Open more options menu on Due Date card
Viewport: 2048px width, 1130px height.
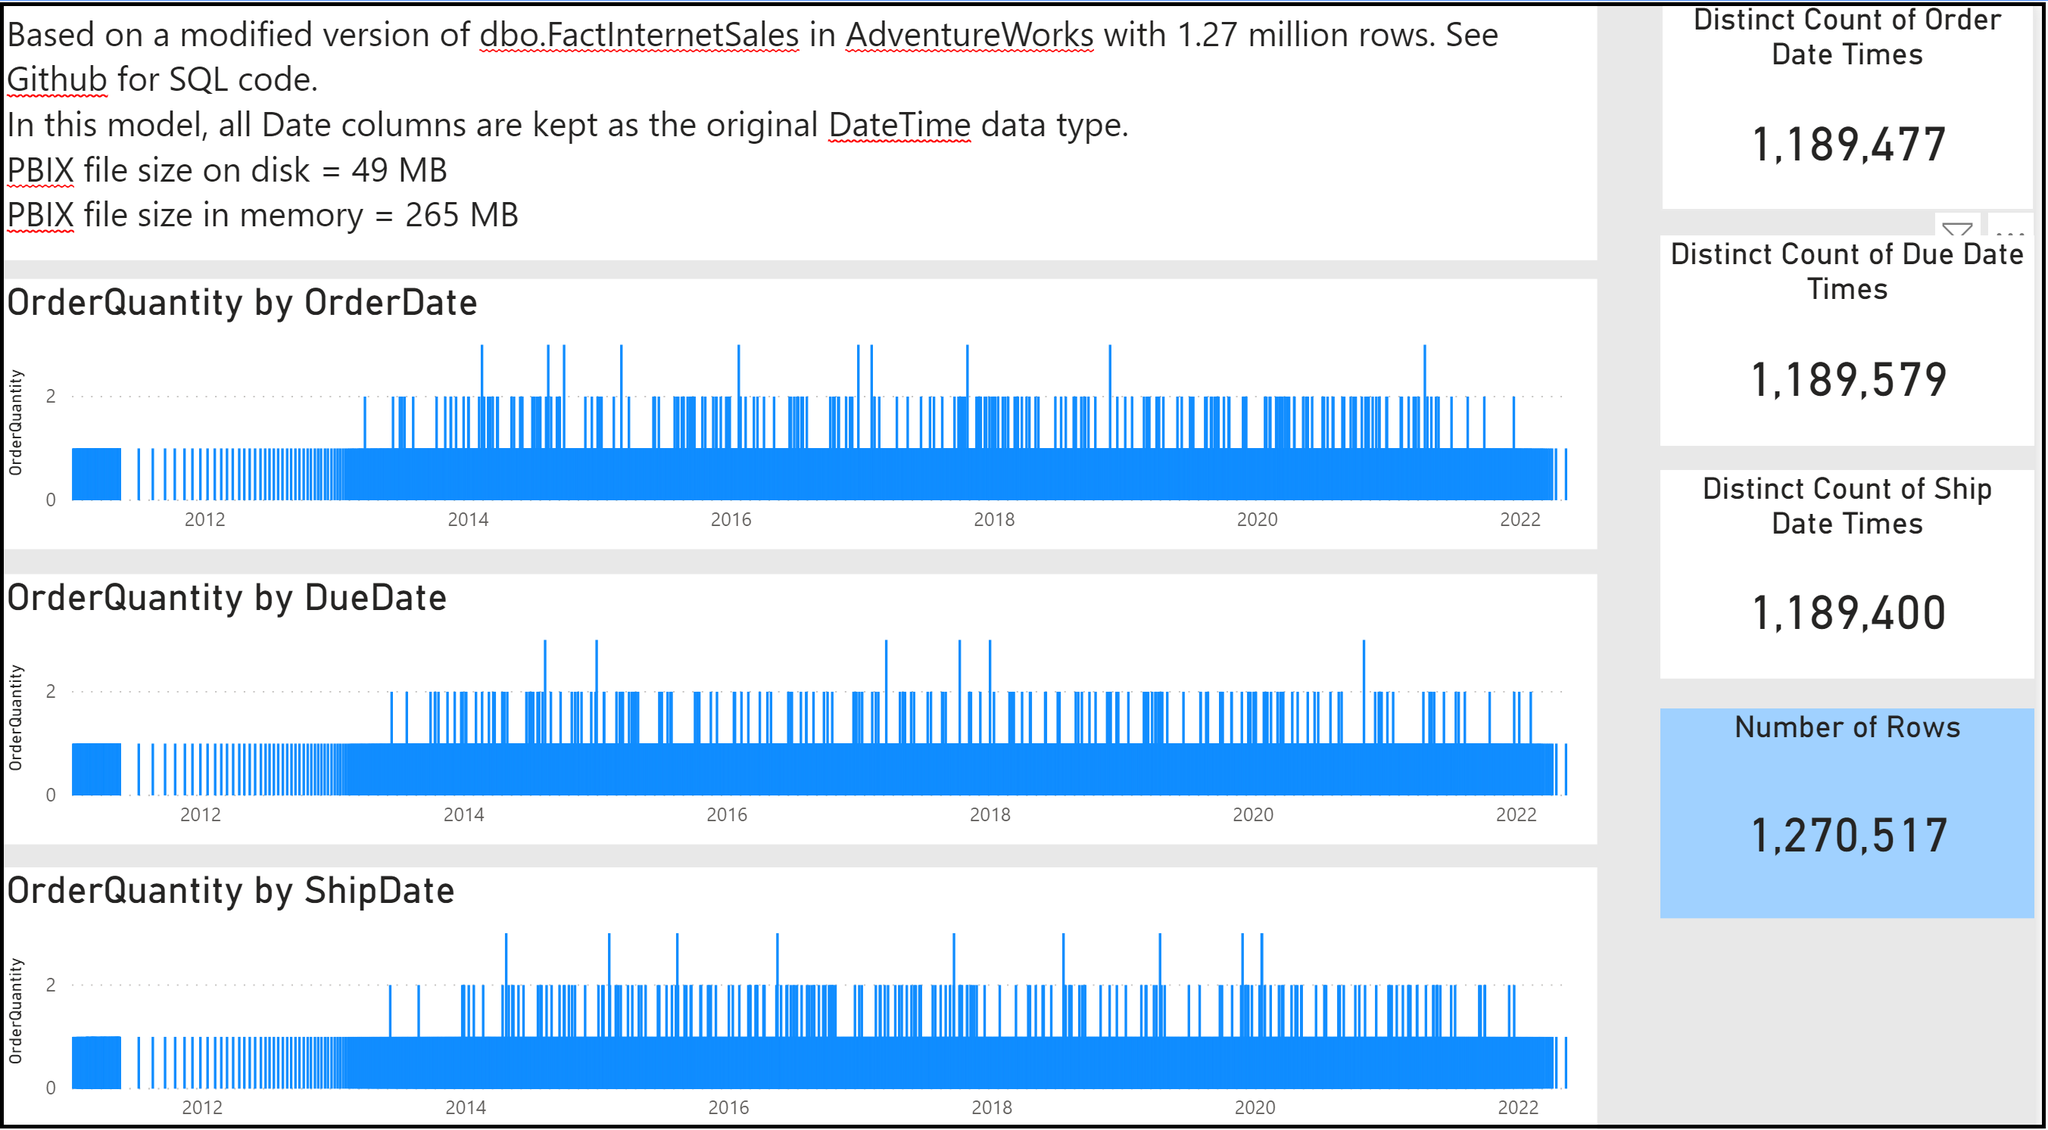[2010, 230]
